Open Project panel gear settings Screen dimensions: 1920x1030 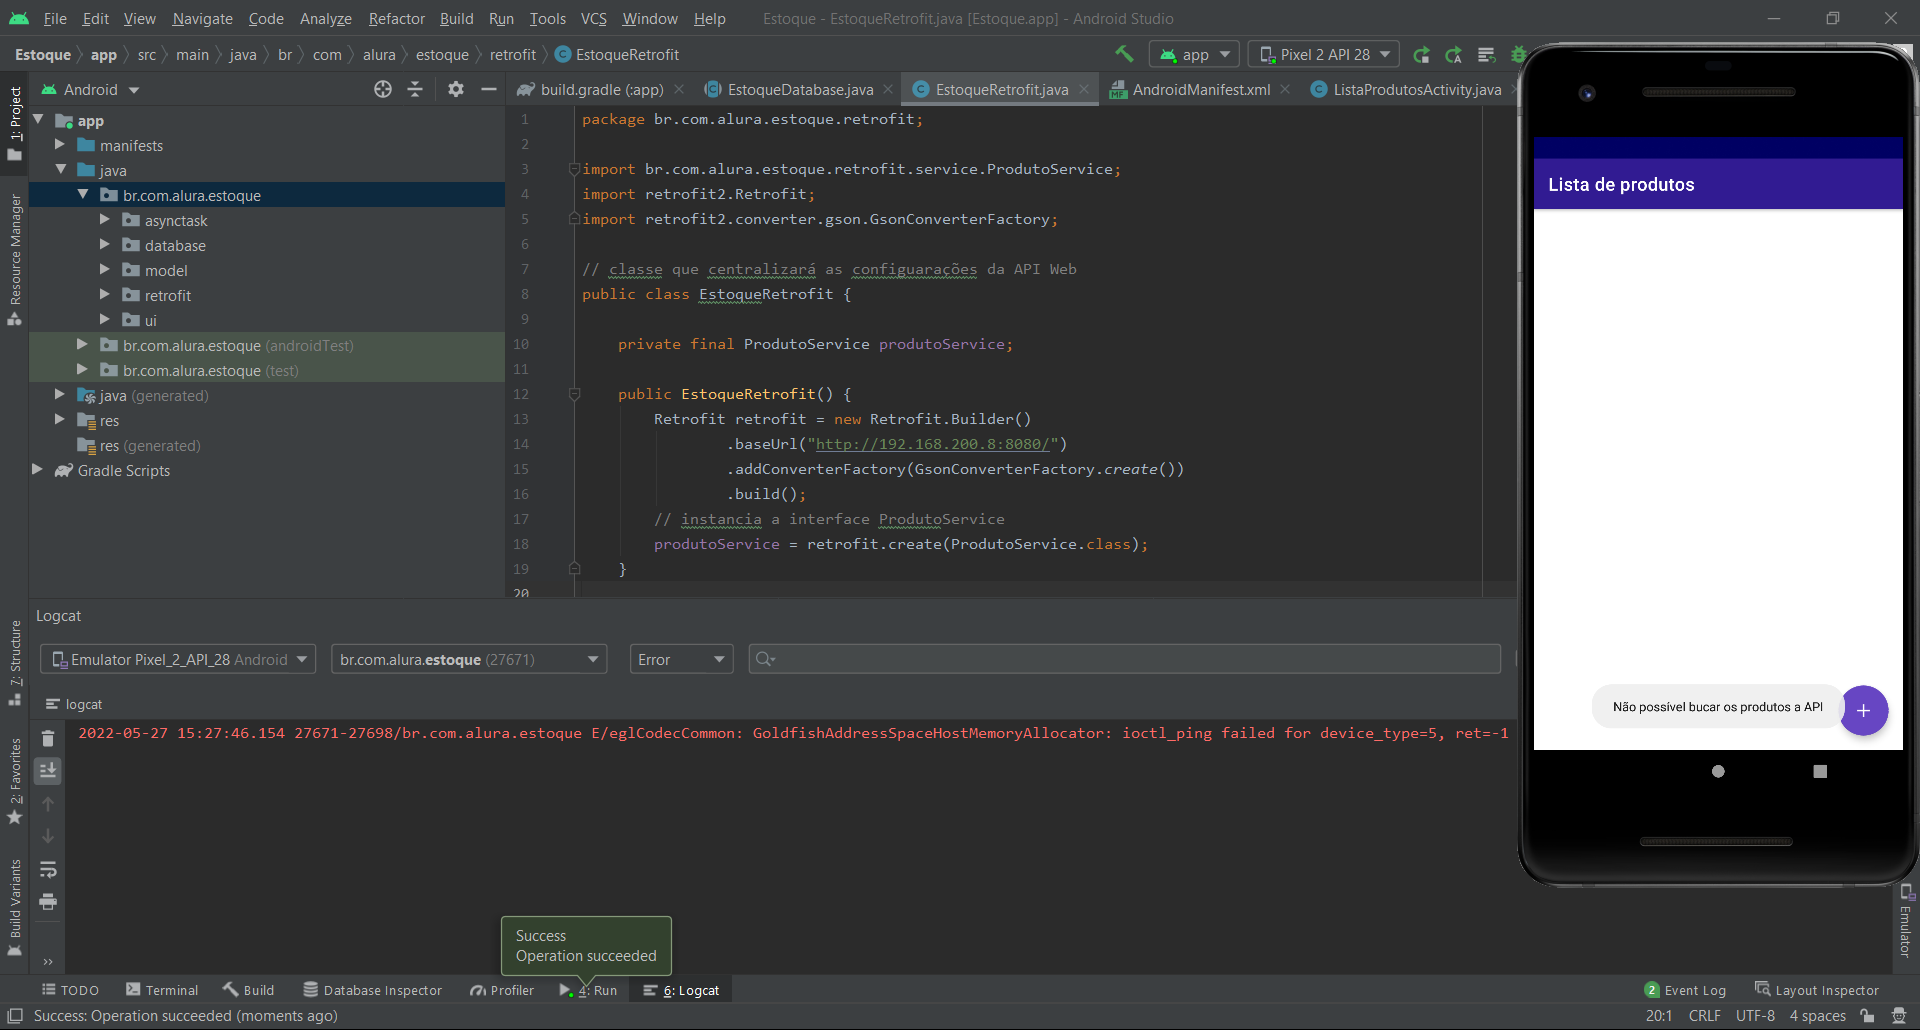[456, 89]
